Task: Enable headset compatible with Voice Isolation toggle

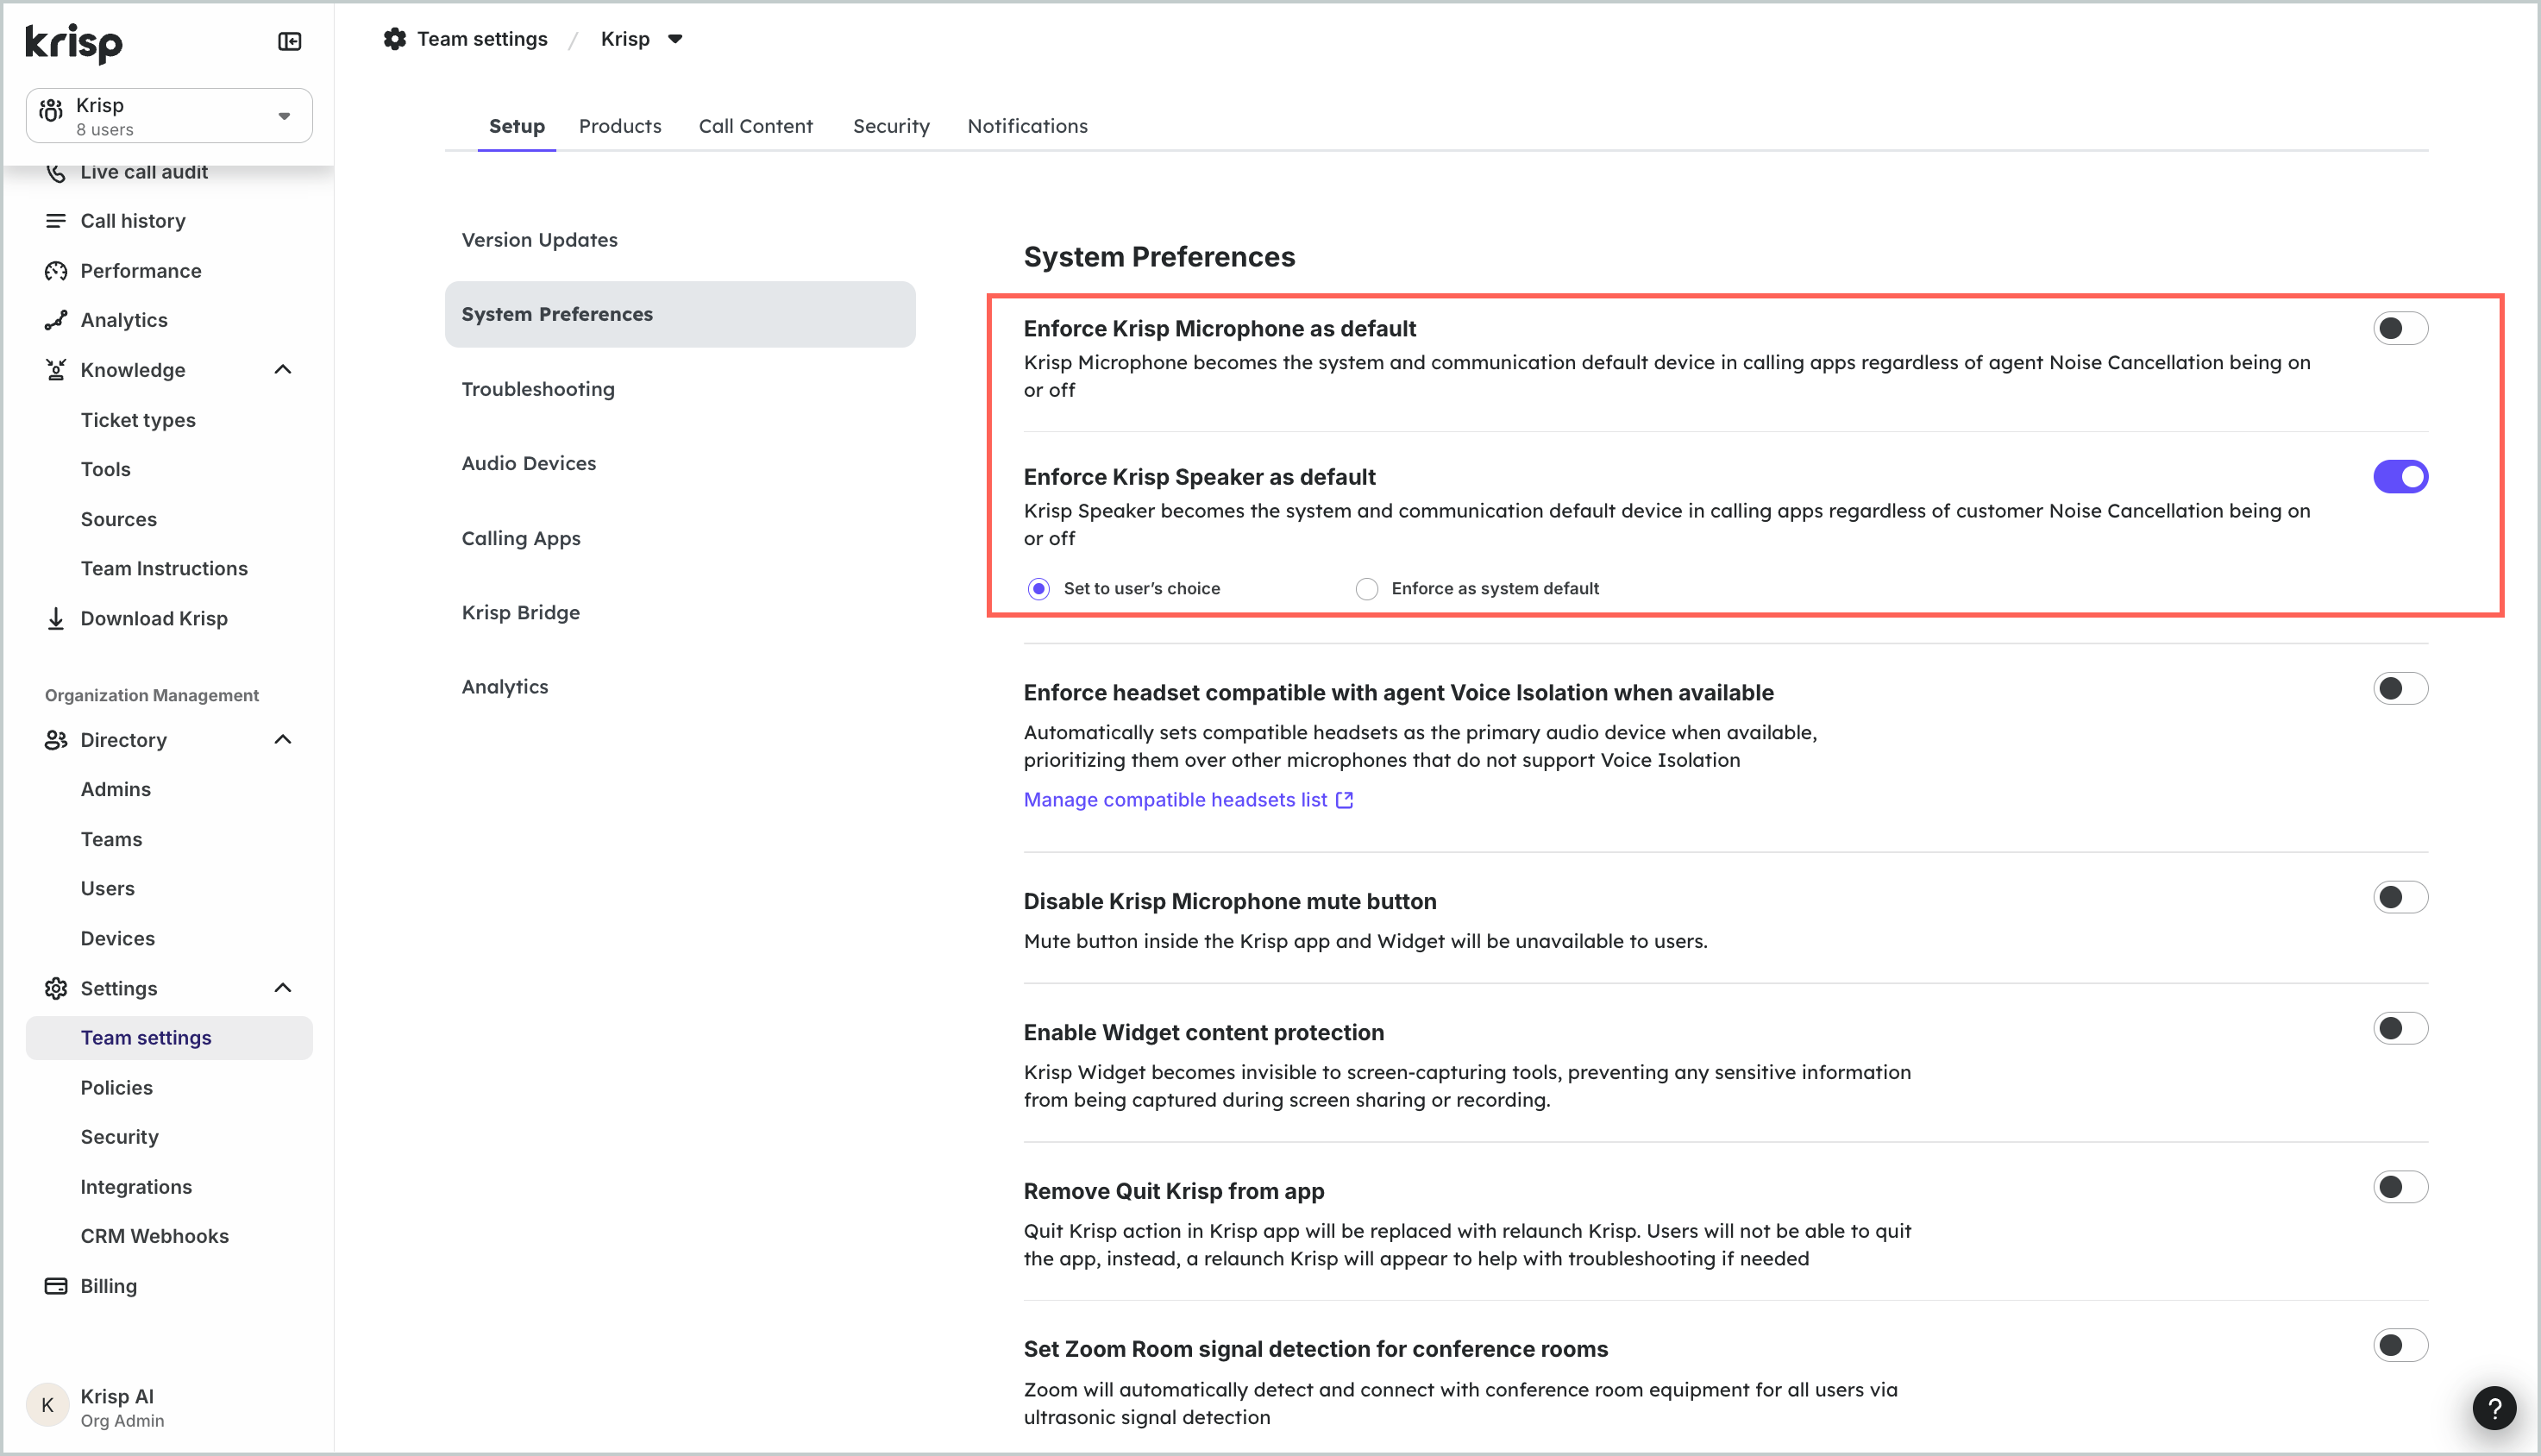Action: coord(2400,689)
